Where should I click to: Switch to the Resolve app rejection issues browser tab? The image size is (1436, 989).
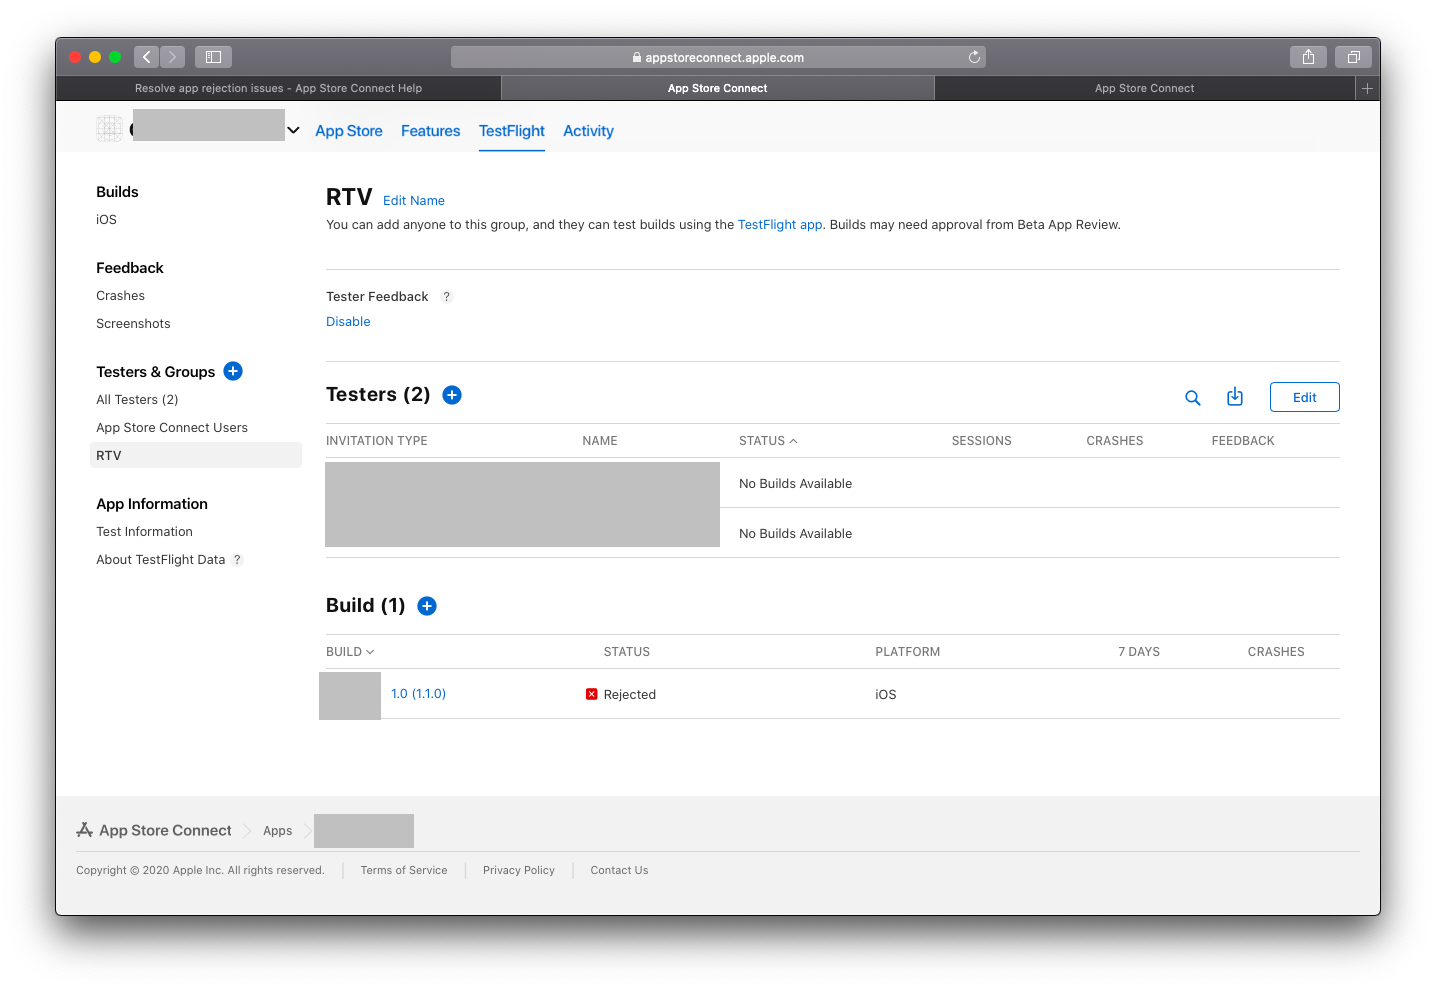[278, 88]
